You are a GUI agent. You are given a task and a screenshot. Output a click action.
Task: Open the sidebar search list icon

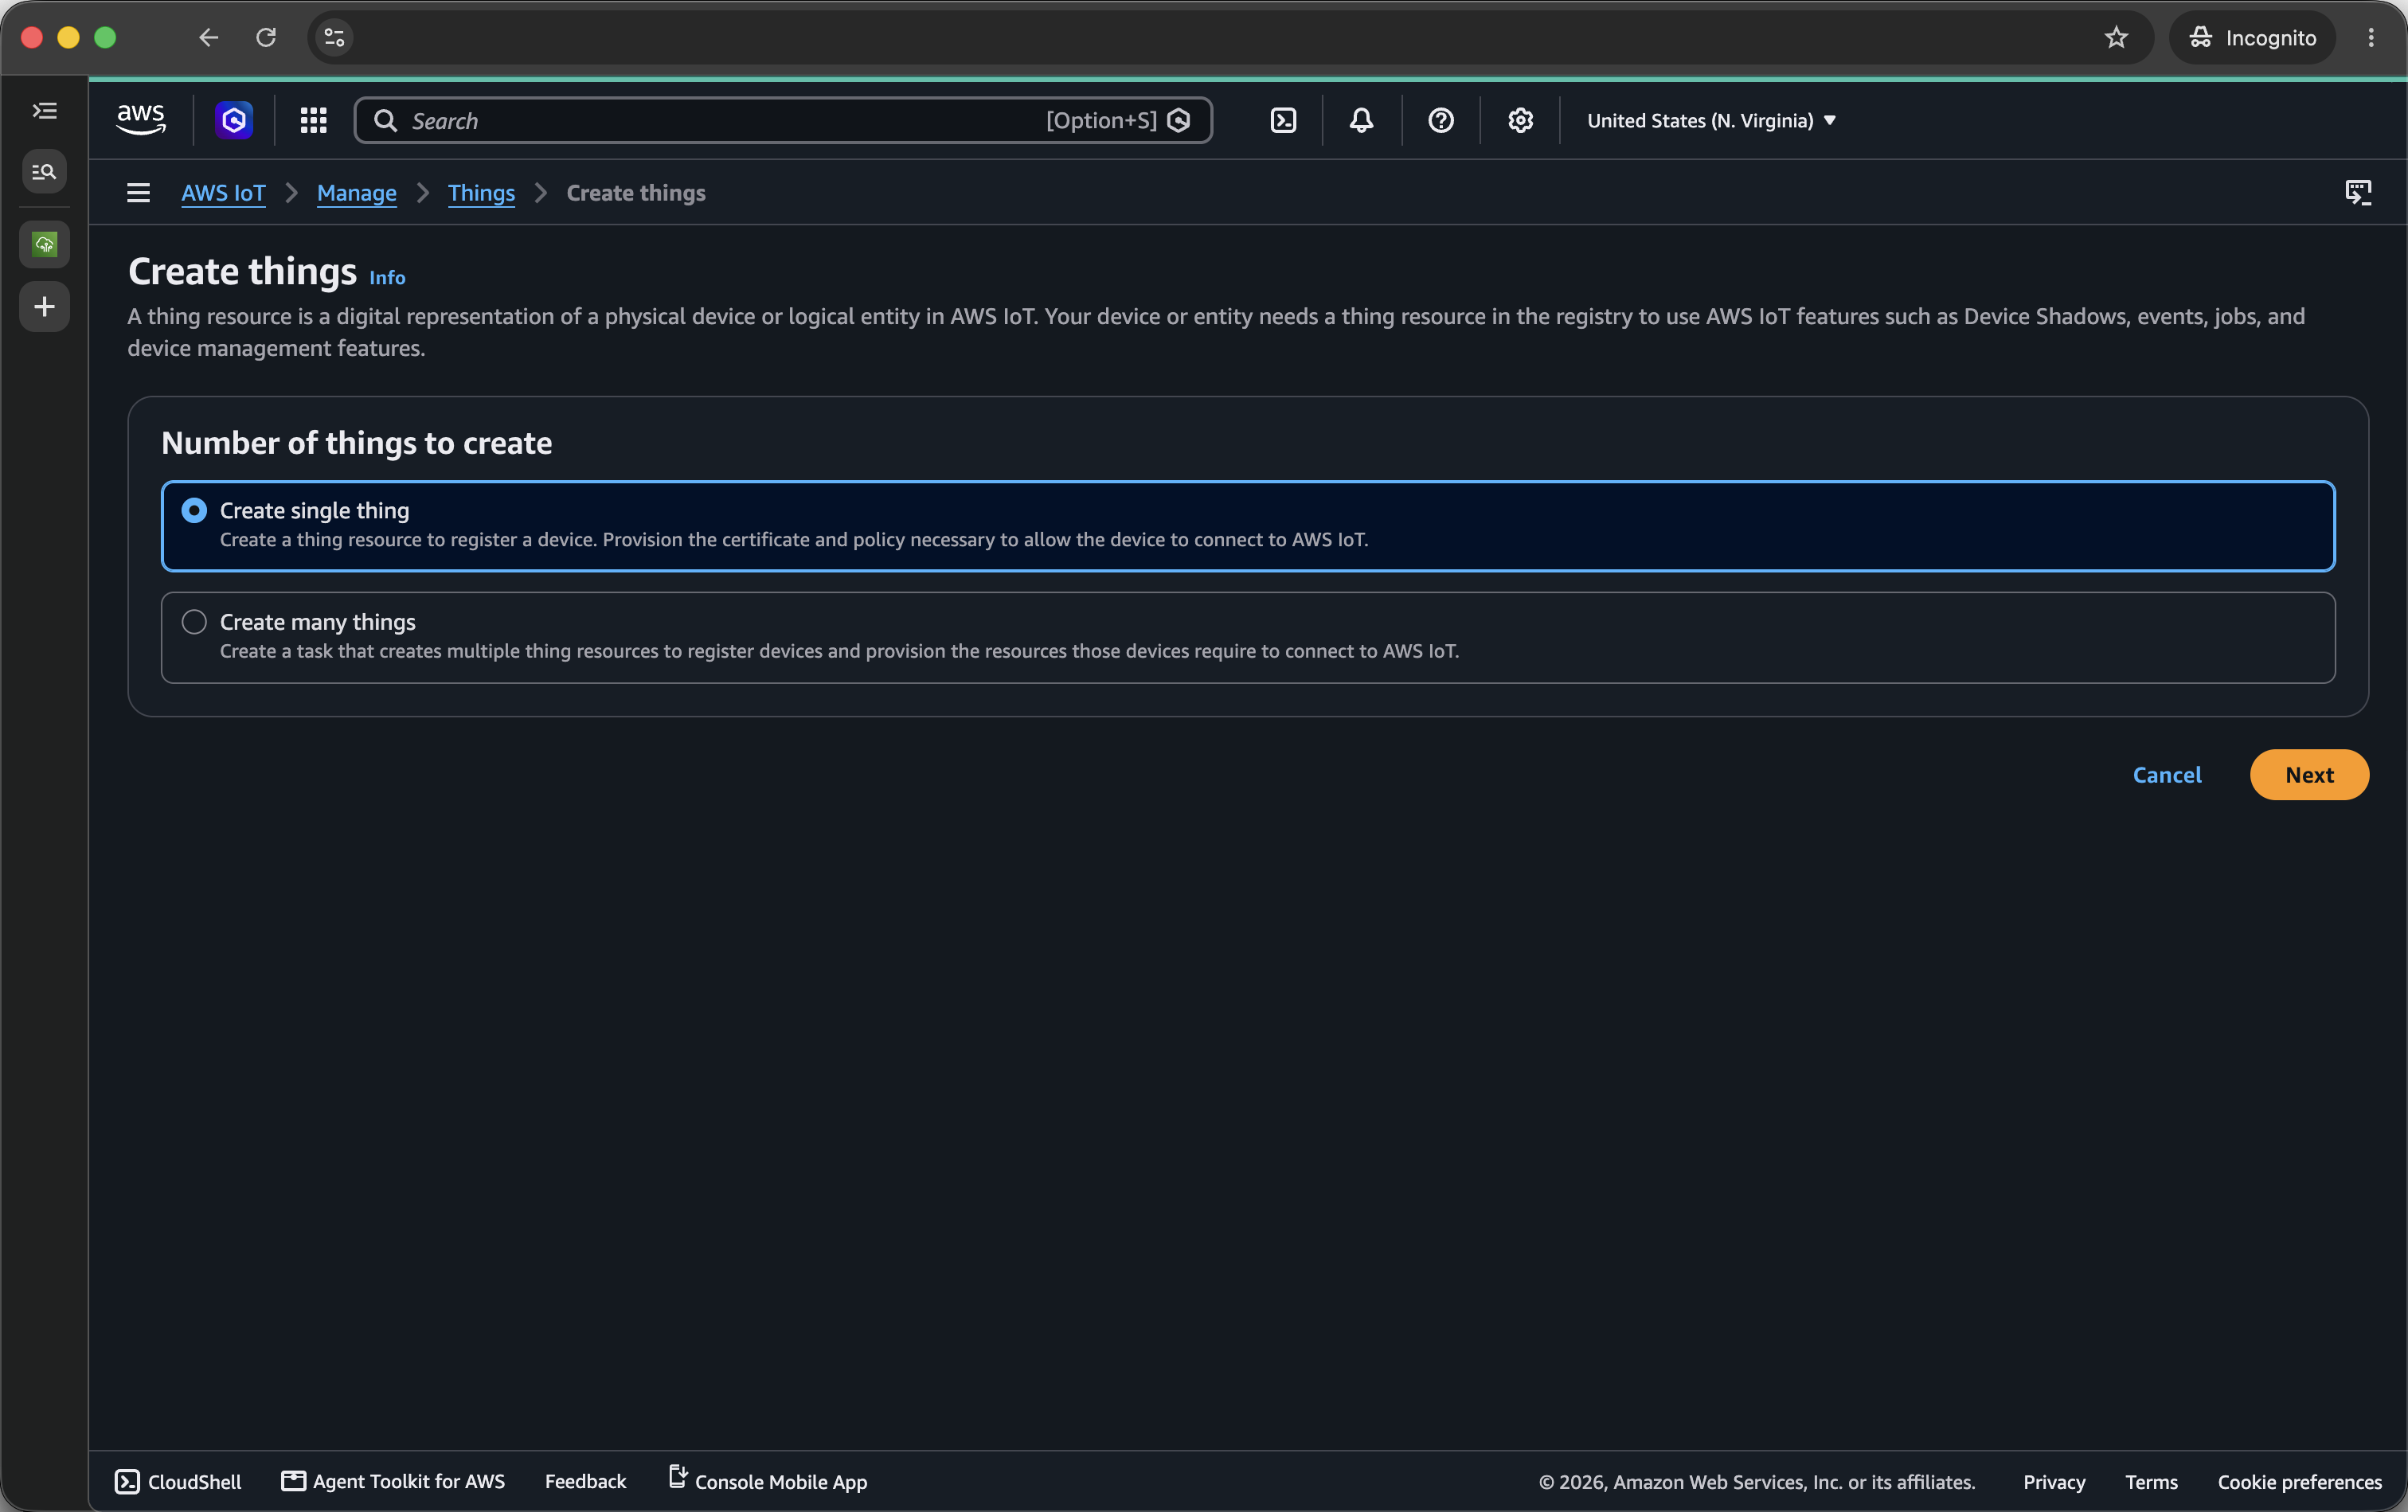point(44,171)
